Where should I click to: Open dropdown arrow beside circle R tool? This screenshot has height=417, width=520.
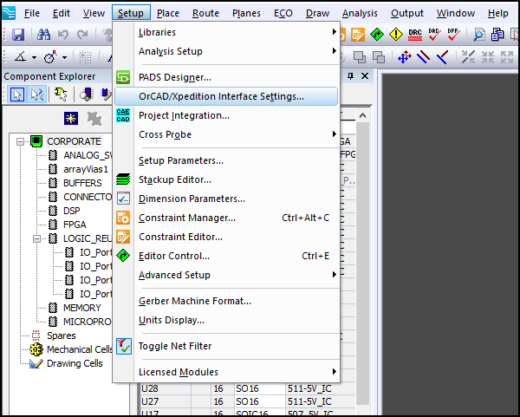64,58
